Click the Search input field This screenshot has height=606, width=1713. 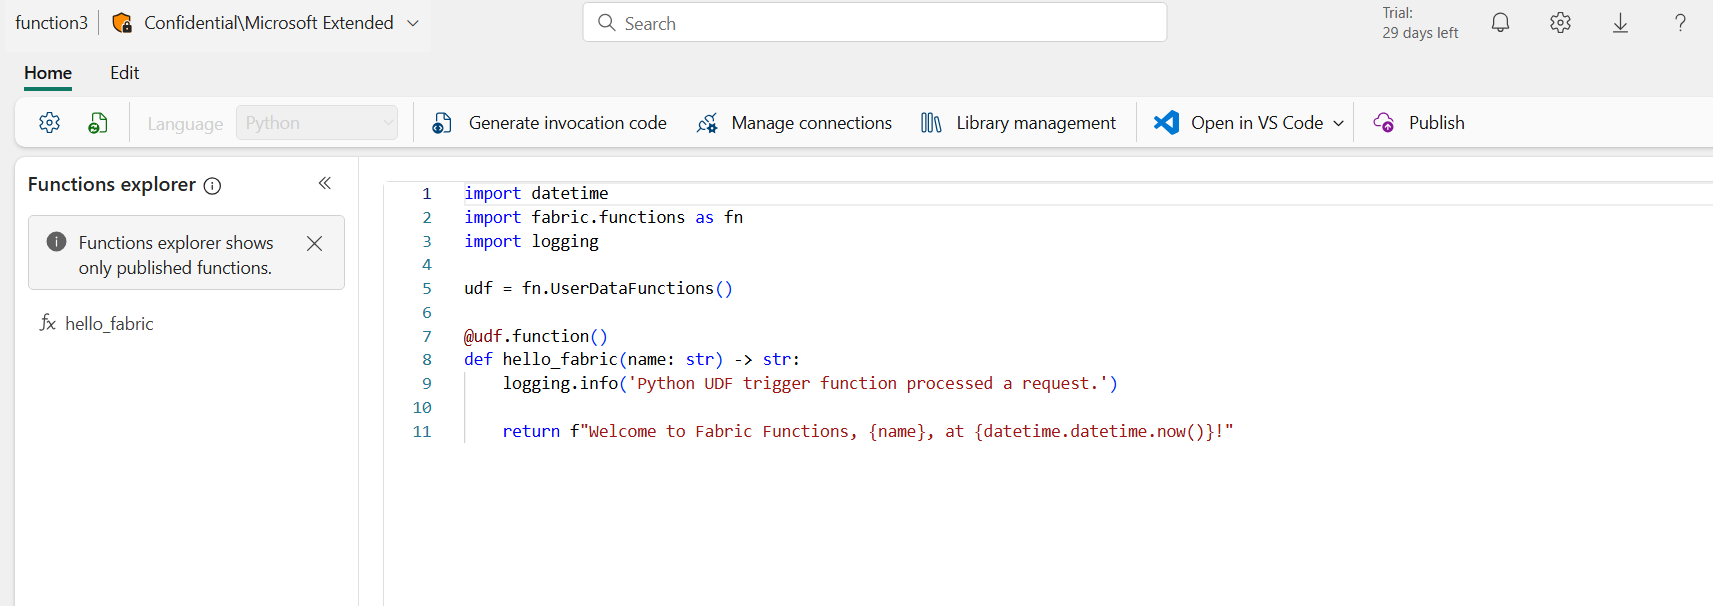(x=875, y=23)
